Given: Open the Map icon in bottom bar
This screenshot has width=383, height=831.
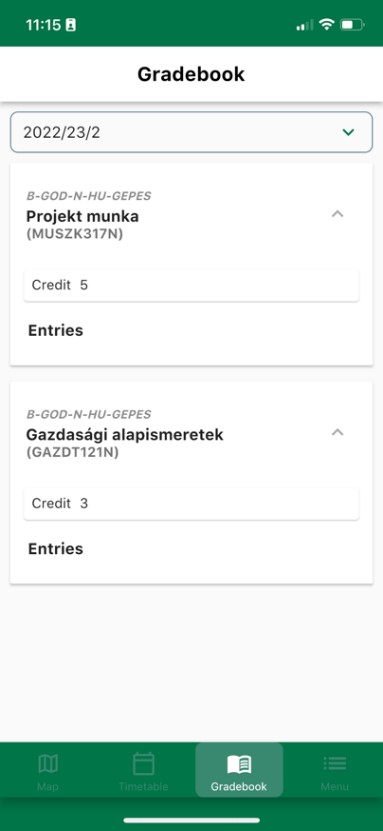Looking at the screenshot, I should point(48,764).
